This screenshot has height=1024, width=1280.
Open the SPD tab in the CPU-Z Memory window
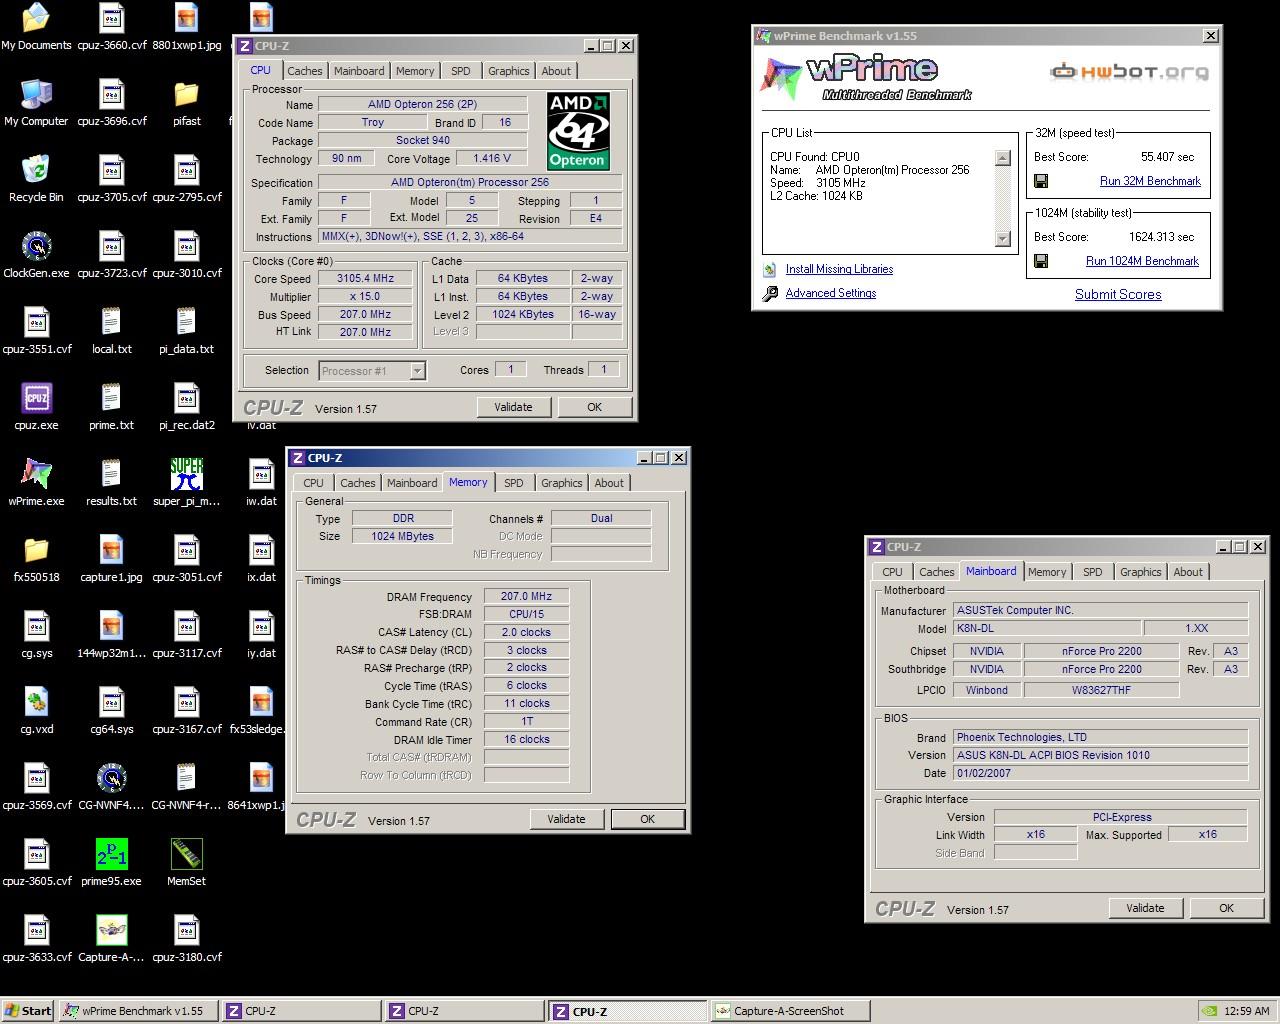(514, 483)
